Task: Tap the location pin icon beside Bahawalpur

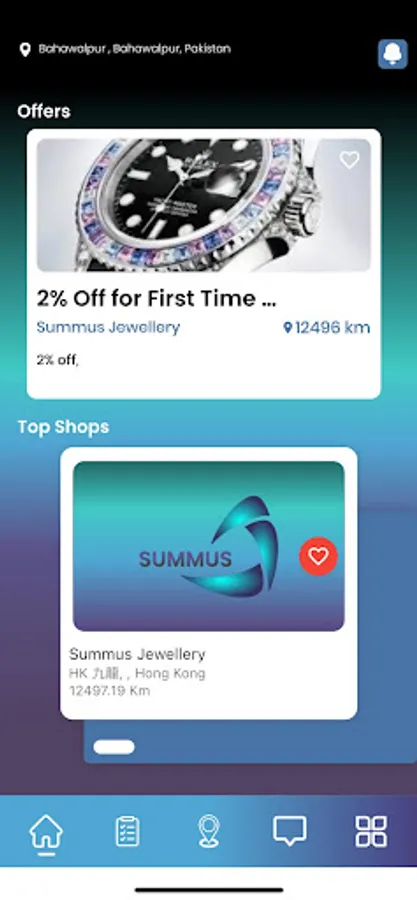Action: click(25, 49)
